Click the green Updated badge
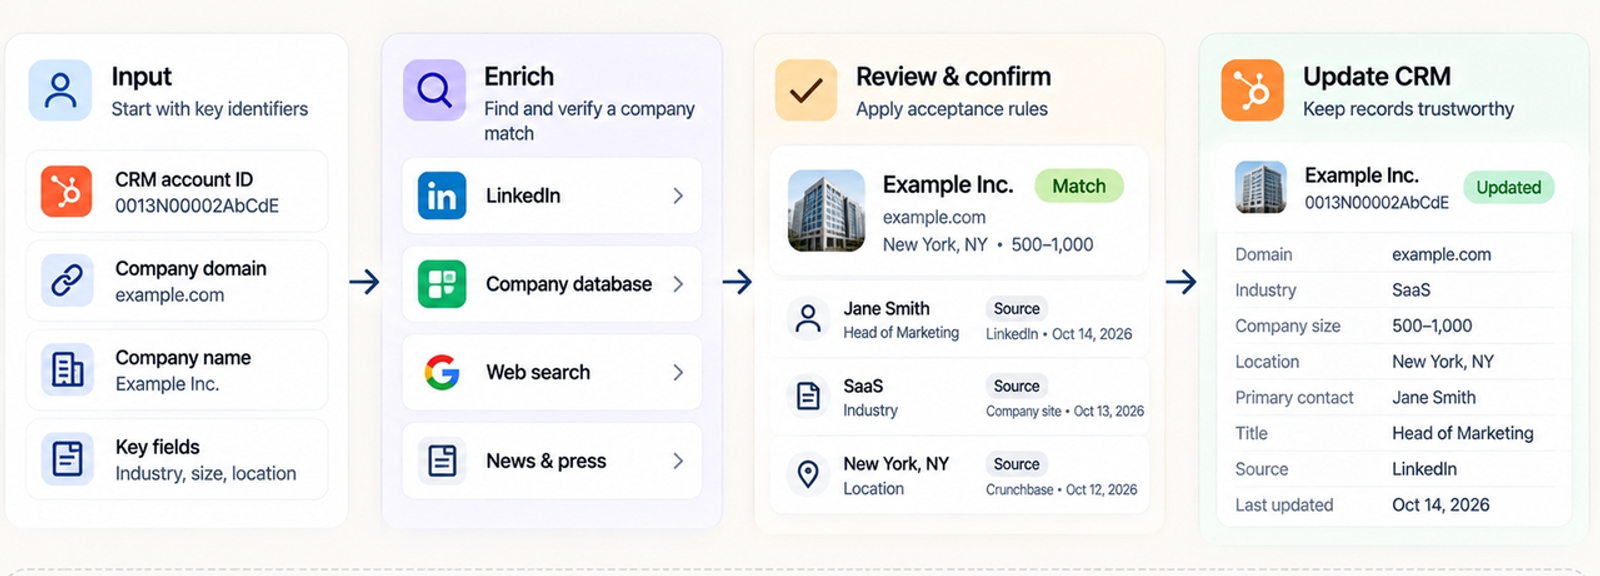 (1508, 187)
